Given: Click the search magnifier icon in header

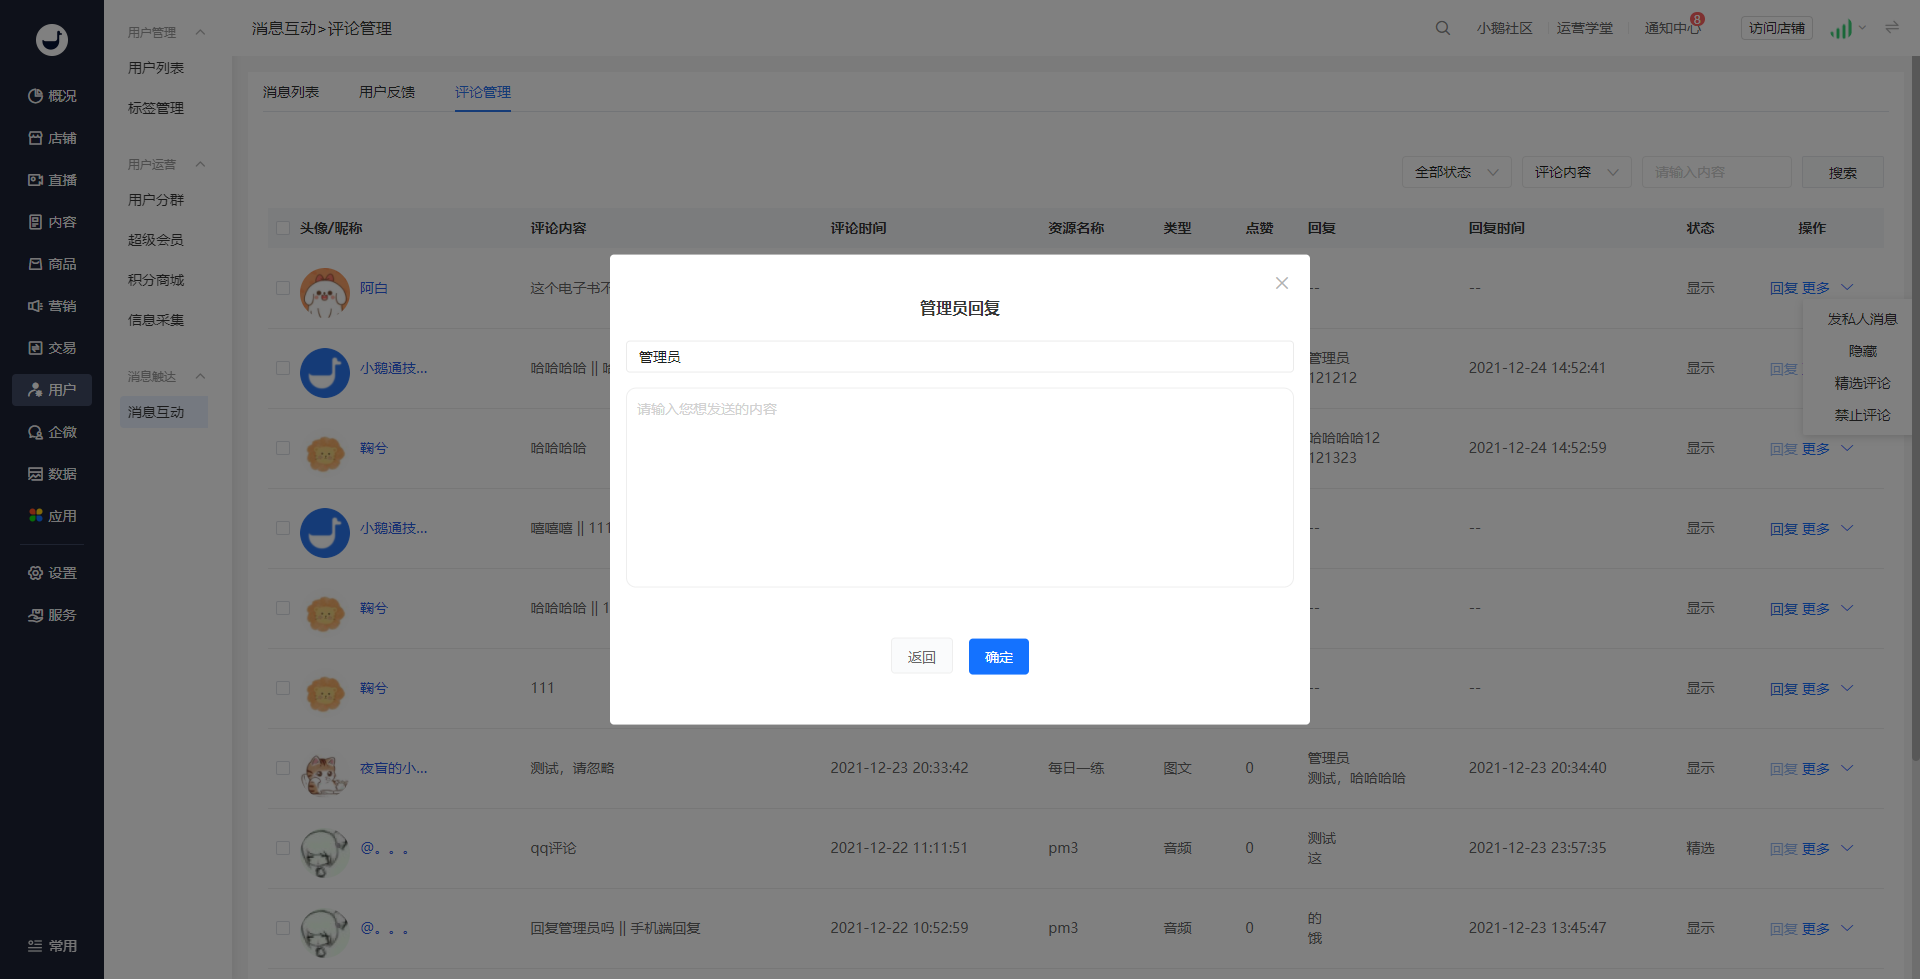Looking at the screenshot, I should pos(1443,28).
